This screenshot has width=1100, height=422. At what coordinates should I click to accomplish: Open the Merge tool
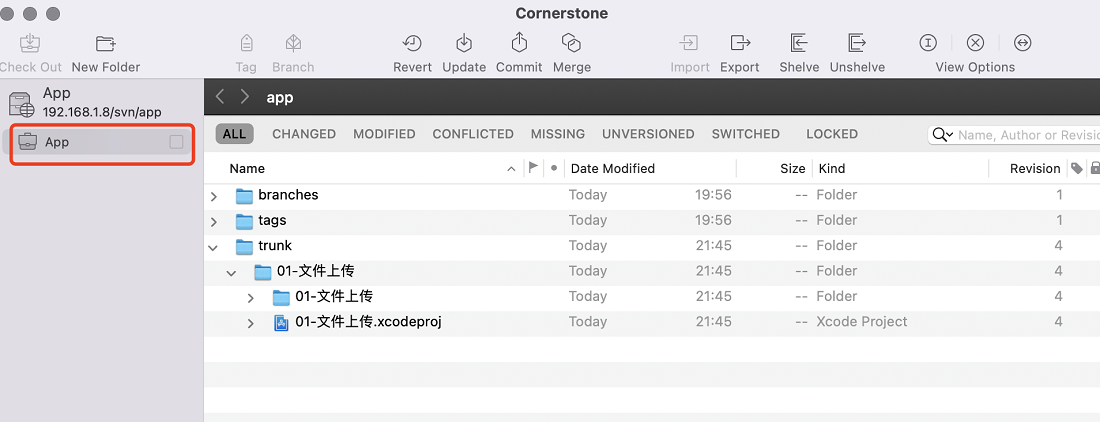[x=572, y=43]
